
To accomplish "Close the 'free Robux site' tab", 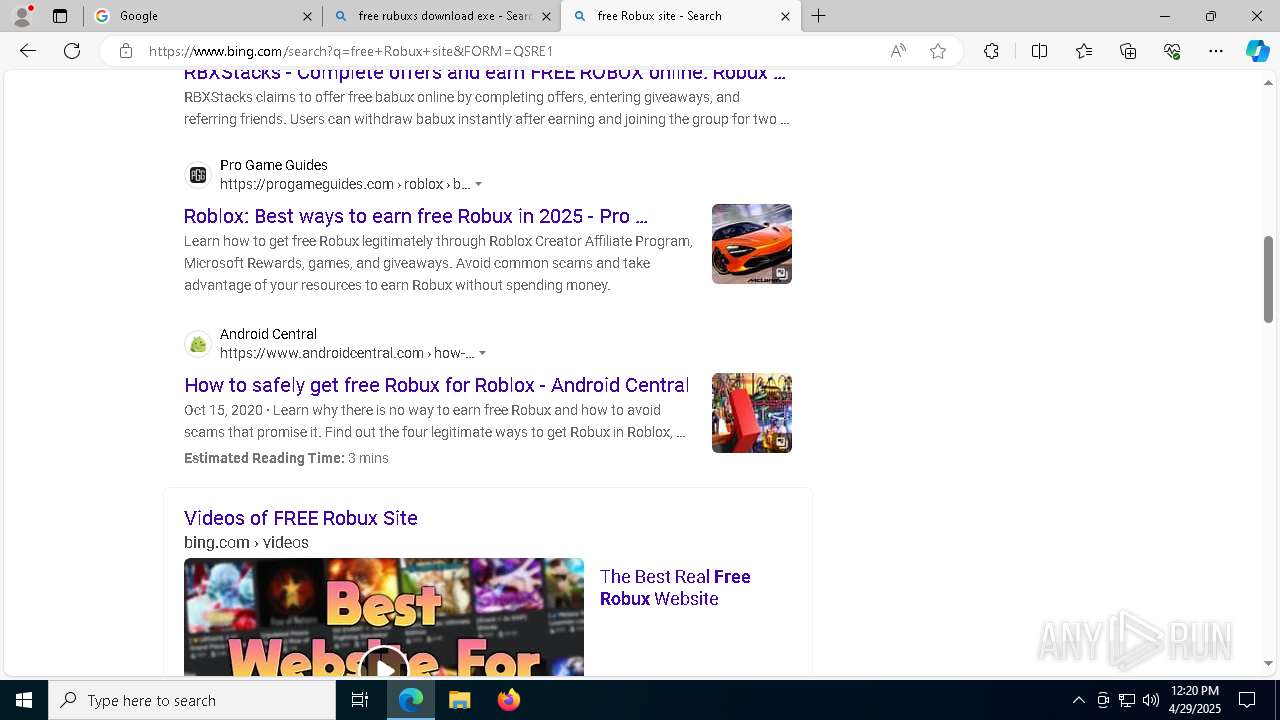I will (x=785, y=16).
